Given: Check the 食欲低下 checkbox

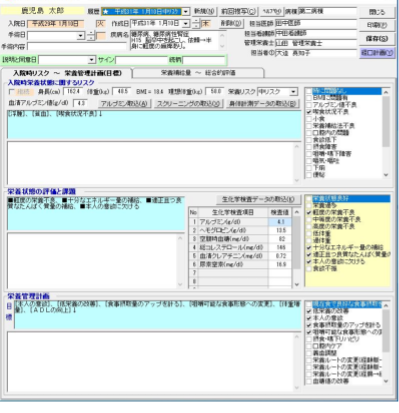Looking at the screenshot, I should pos(309,140).
